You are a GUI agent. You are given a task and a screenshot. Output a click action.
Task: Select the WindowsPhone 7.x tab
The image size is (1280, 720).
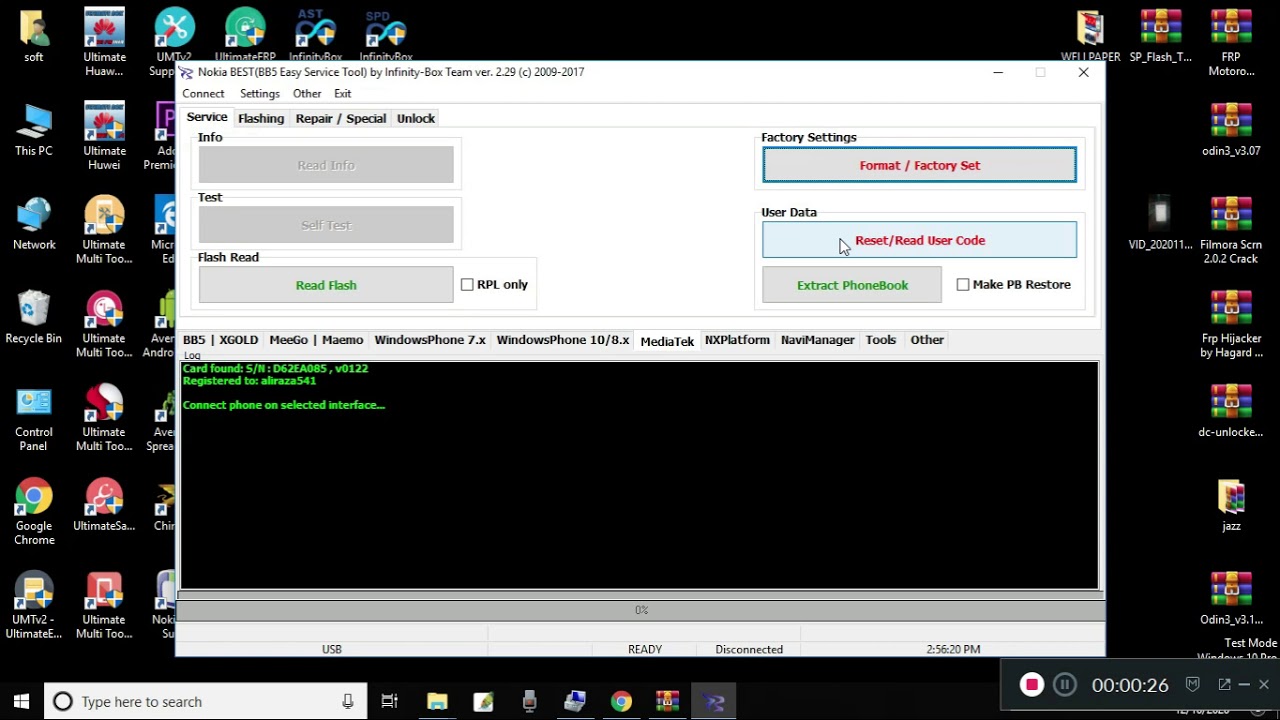tap(430, 340)
